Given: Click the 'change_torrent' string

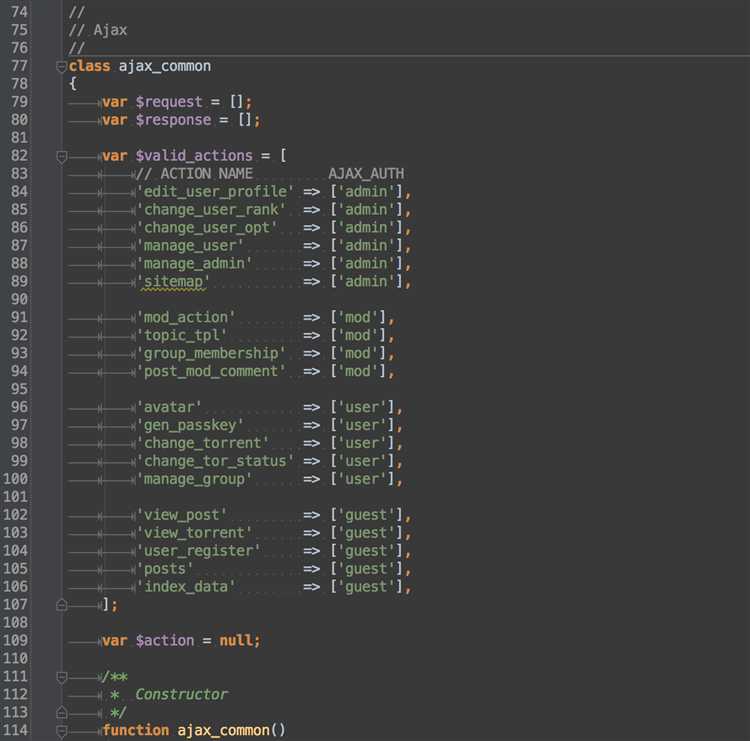Looking at the screenshot, I should tap(202, 443).
